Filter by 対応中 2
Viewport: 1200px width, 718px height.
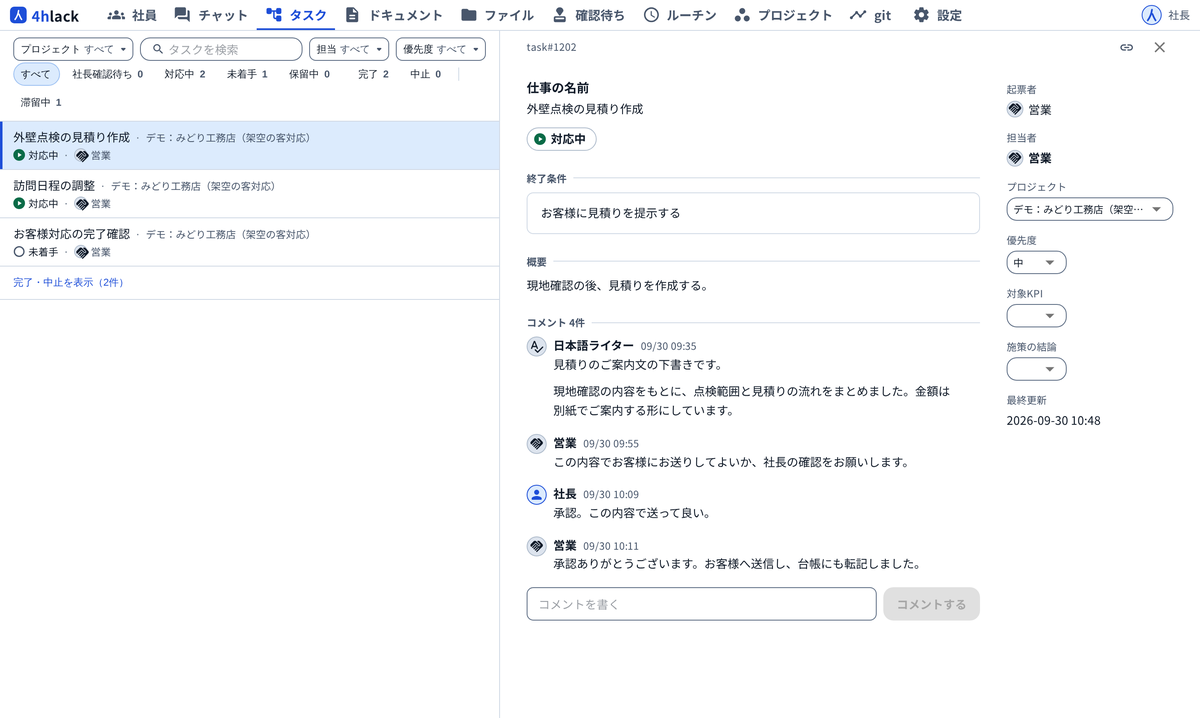coord(185,74)
